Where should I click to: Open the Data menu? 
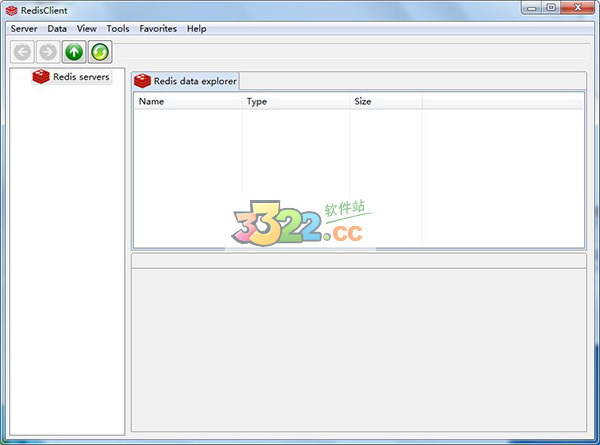57,29
